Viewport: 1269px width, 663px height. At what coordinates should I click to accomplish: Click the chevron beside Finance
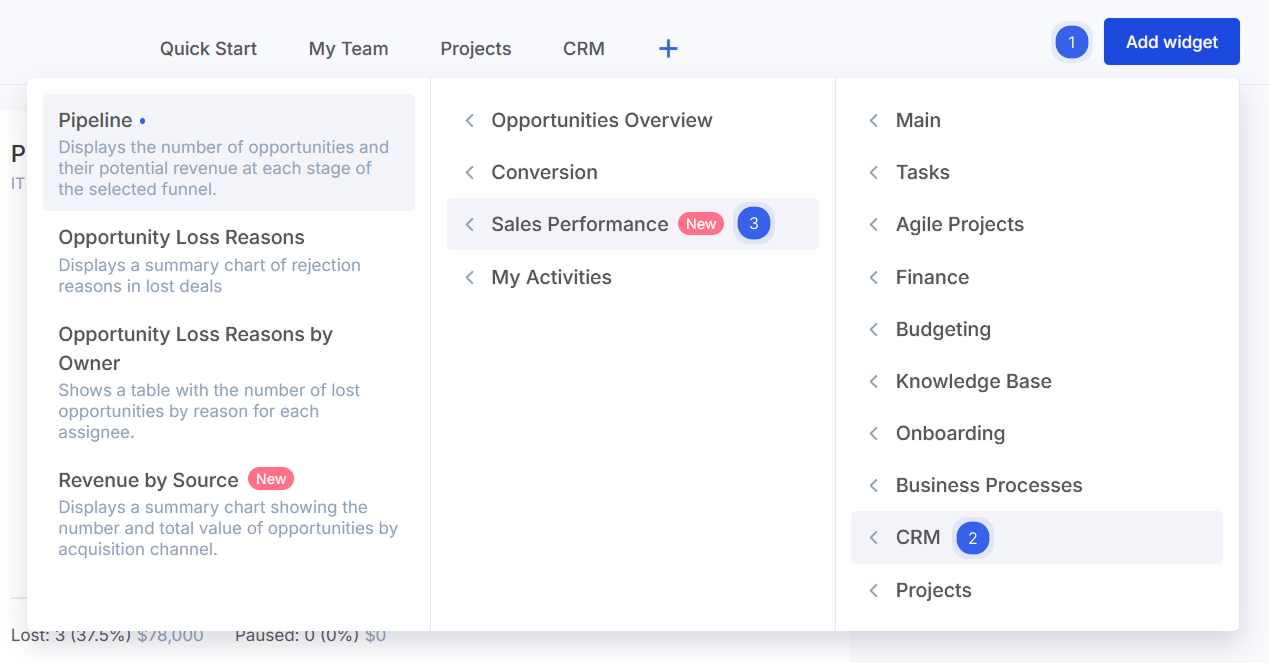pos(874,277)
